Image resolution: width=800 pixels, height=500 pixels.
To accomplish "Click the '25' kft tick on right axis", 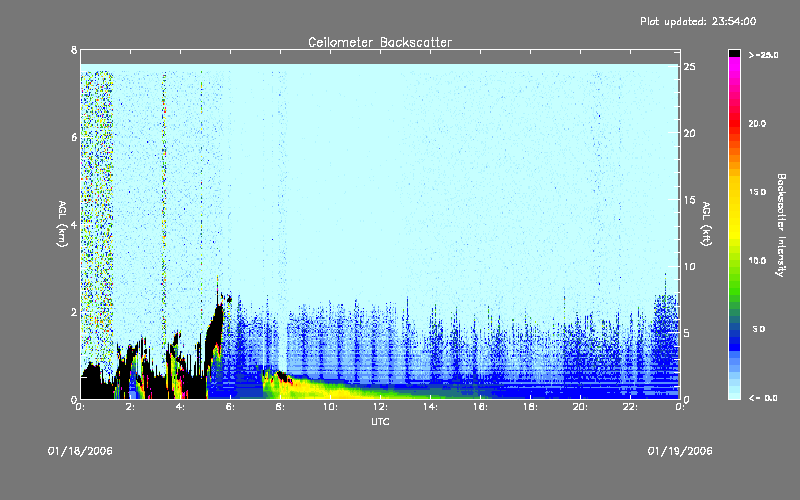I will pyautogui.click(x=689, y=67).
